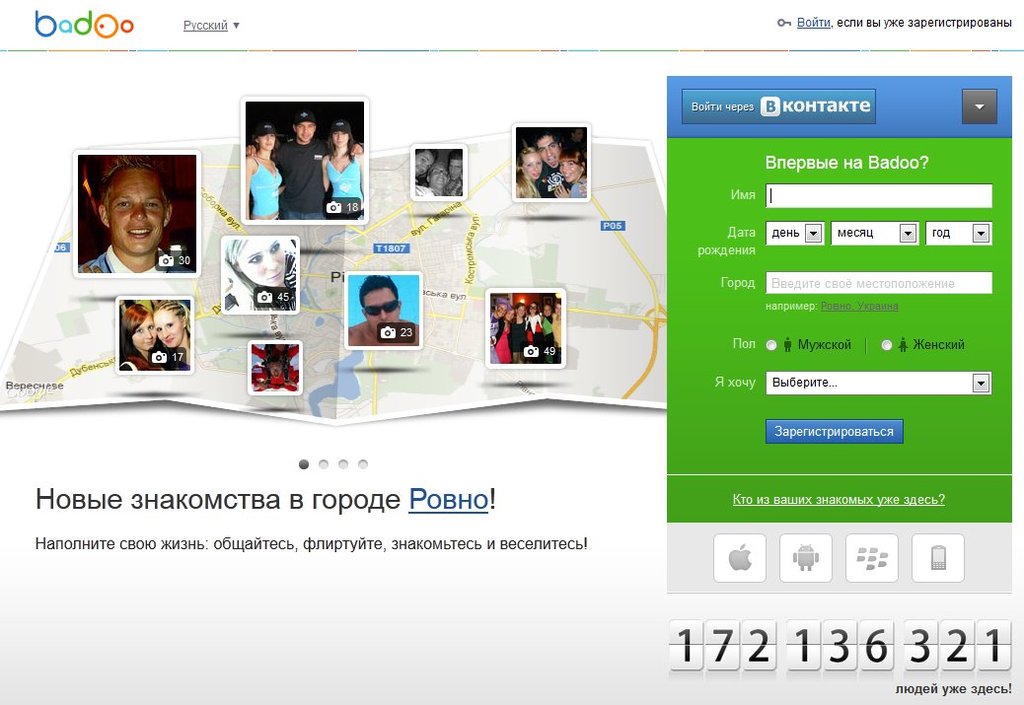The image size is (1024, 705).
Task: Select the Женский gender radio button
Action: (886, 345)
